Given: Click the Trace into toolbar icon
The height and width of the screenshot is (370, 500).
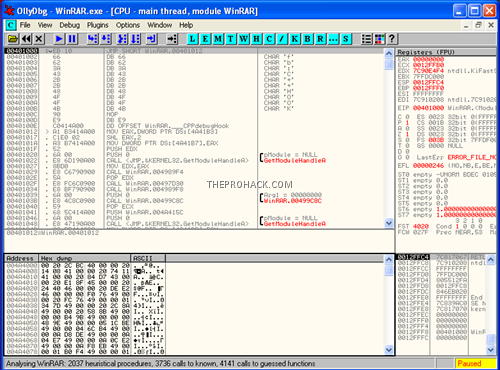Looking at the screenshot, I should [x=122, y=39].
